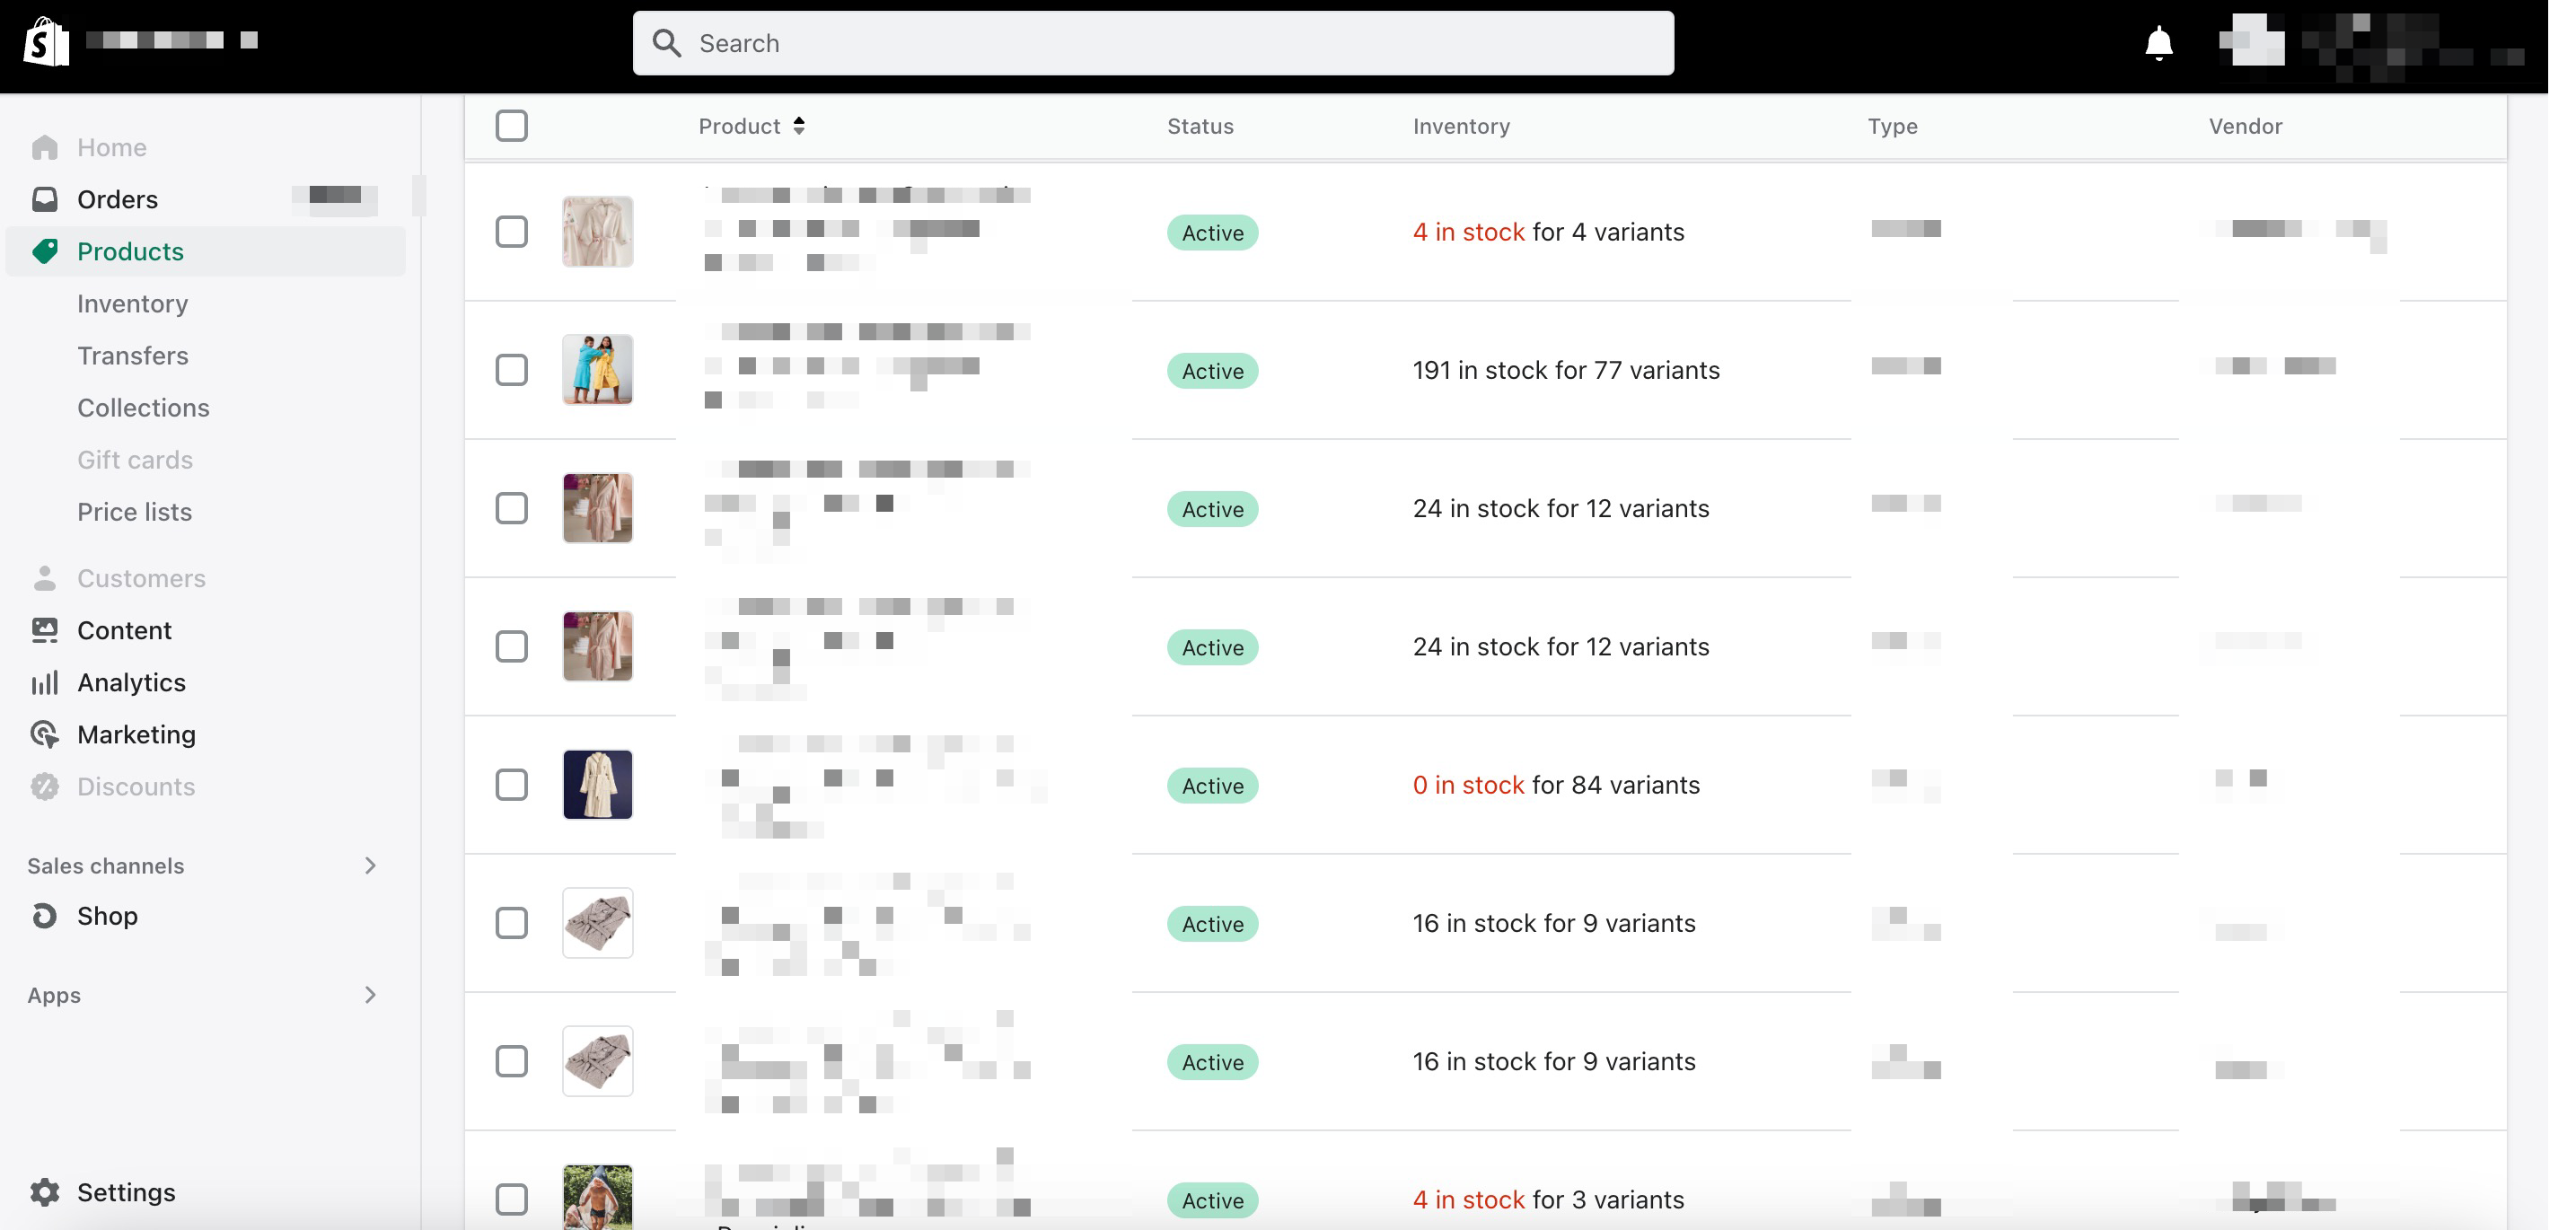Toggle the select-all products checkbox
Image resolution: width=2576 pixels, height=1230 pixels.
coord(513,127)
